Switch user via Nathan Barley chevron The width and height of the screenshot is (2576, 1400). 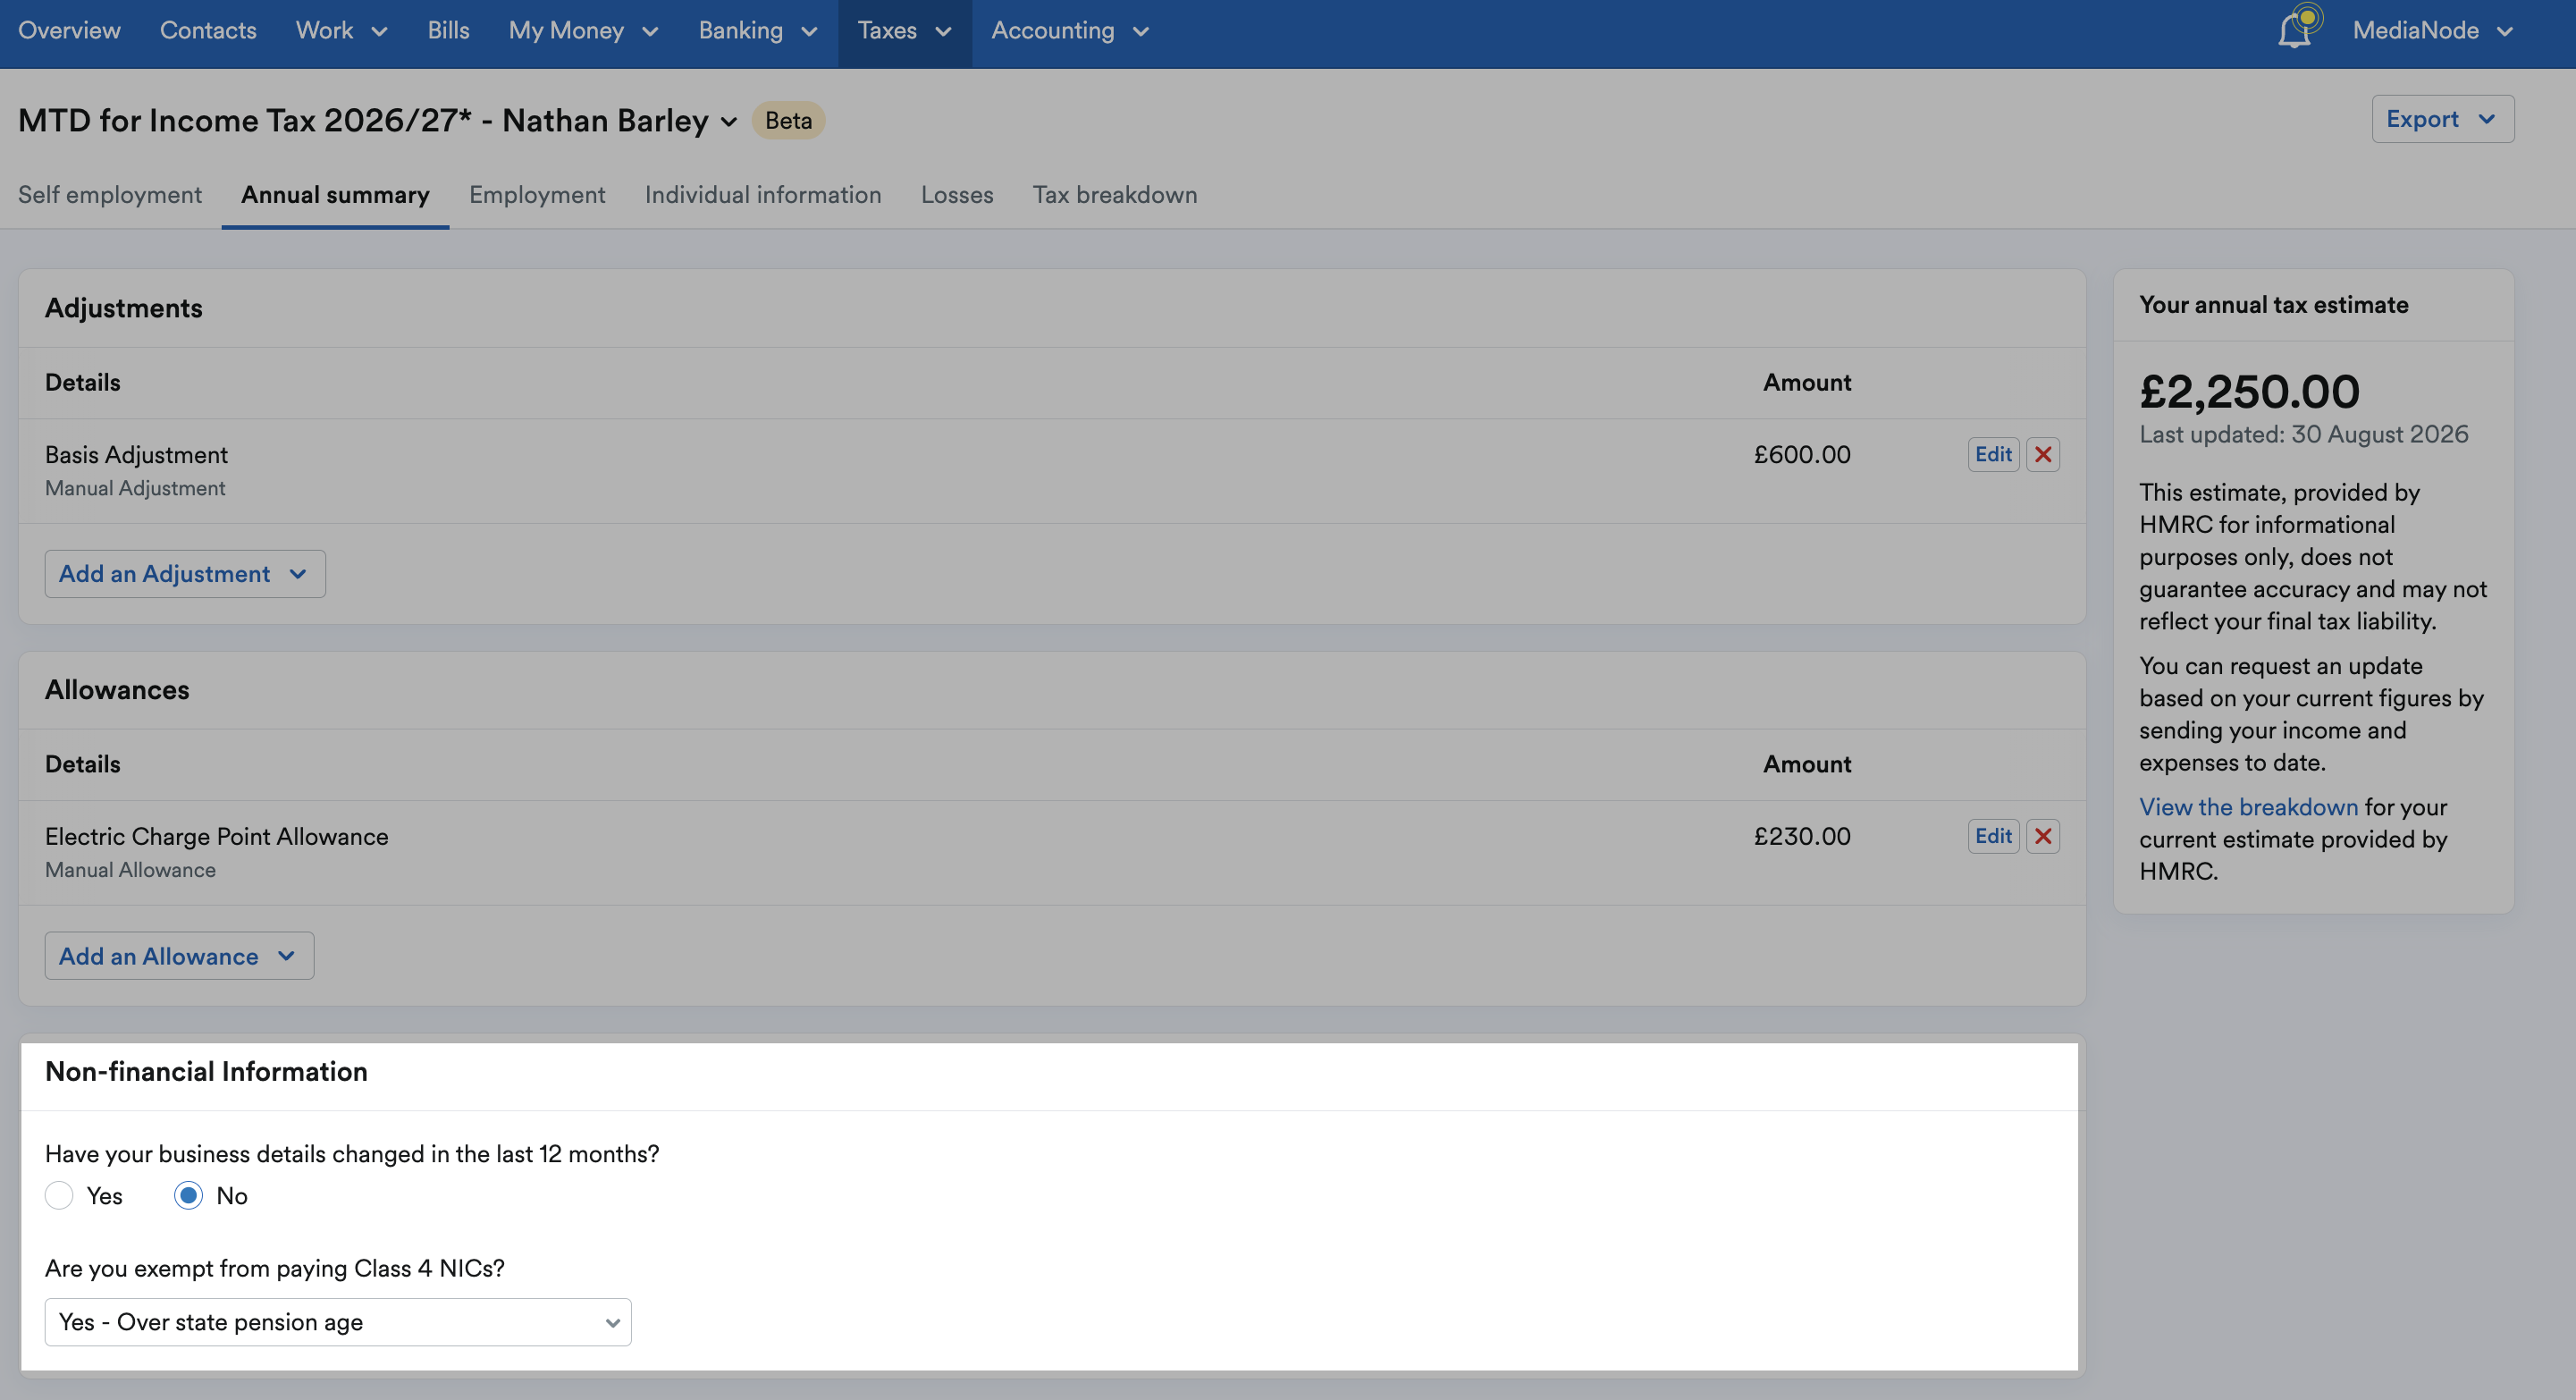point(729,122)
